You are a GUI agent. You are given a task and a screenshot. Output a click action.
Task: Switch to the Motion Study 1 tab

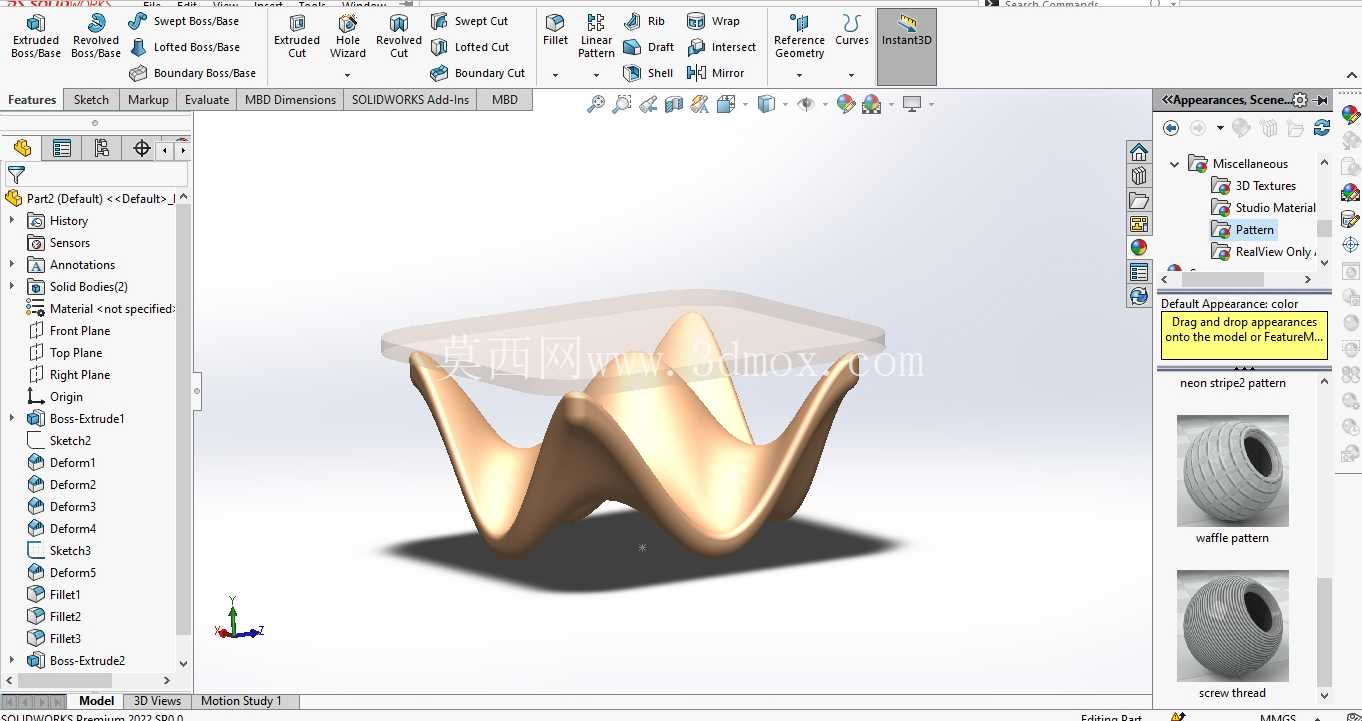241,701
